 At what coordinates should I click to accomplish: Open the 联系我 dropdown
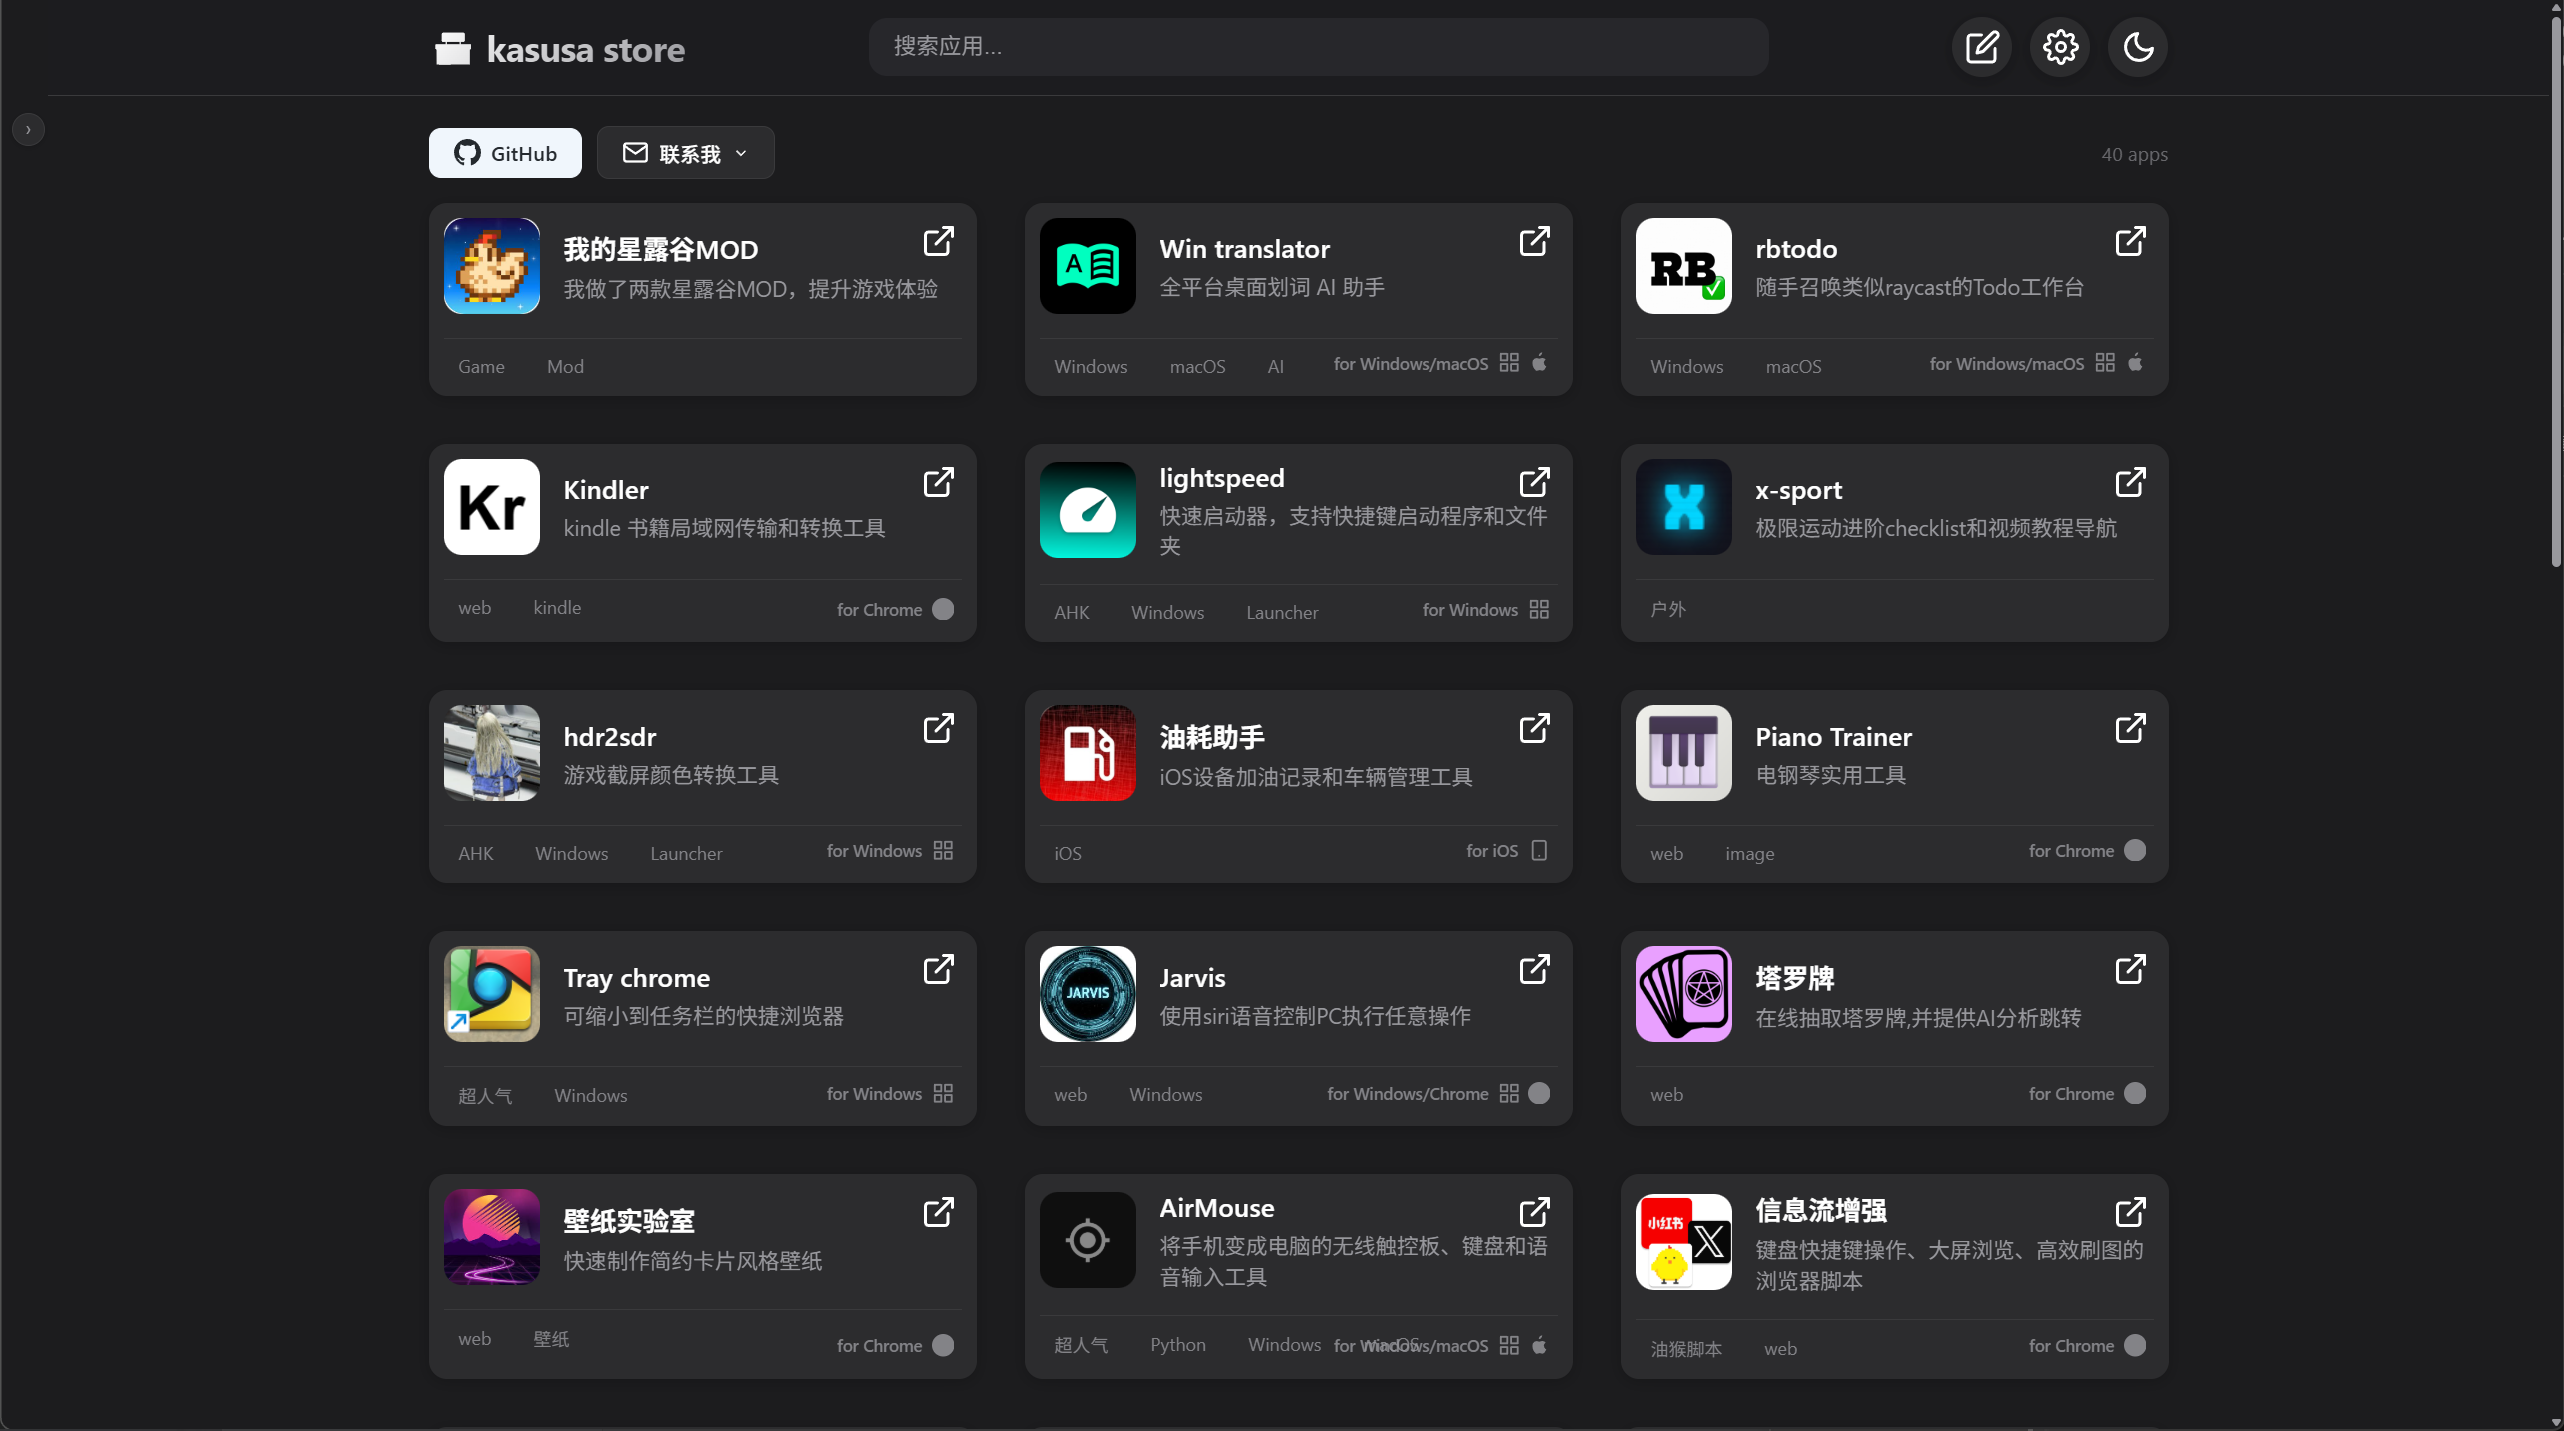tap(685, 153)
